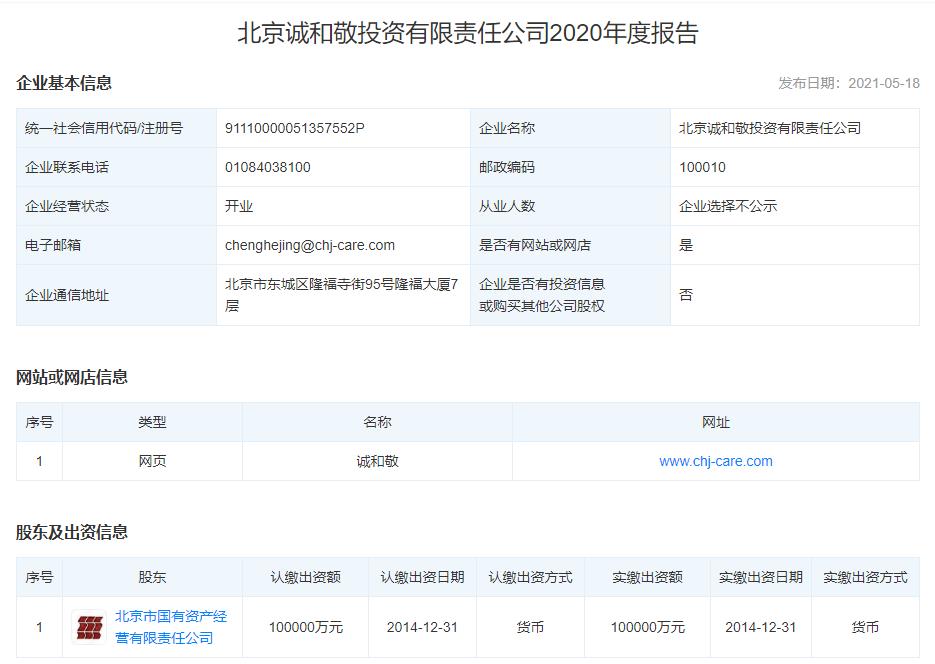
Task: Click the 实缴出资方式 column header
Action: coord(865,578)
